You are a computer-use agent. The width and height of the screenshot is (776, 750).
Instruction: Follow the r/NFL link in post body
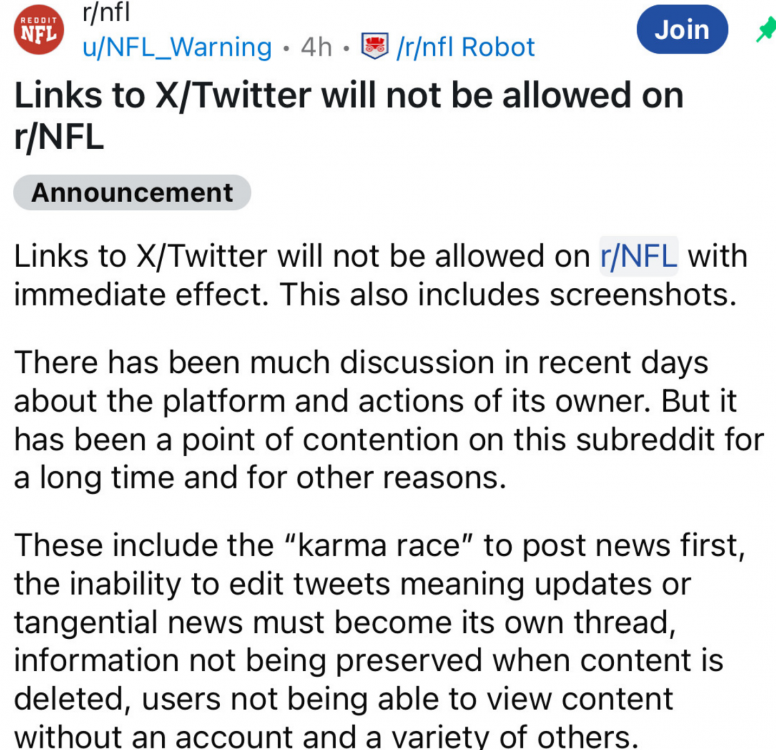point(638,256)
